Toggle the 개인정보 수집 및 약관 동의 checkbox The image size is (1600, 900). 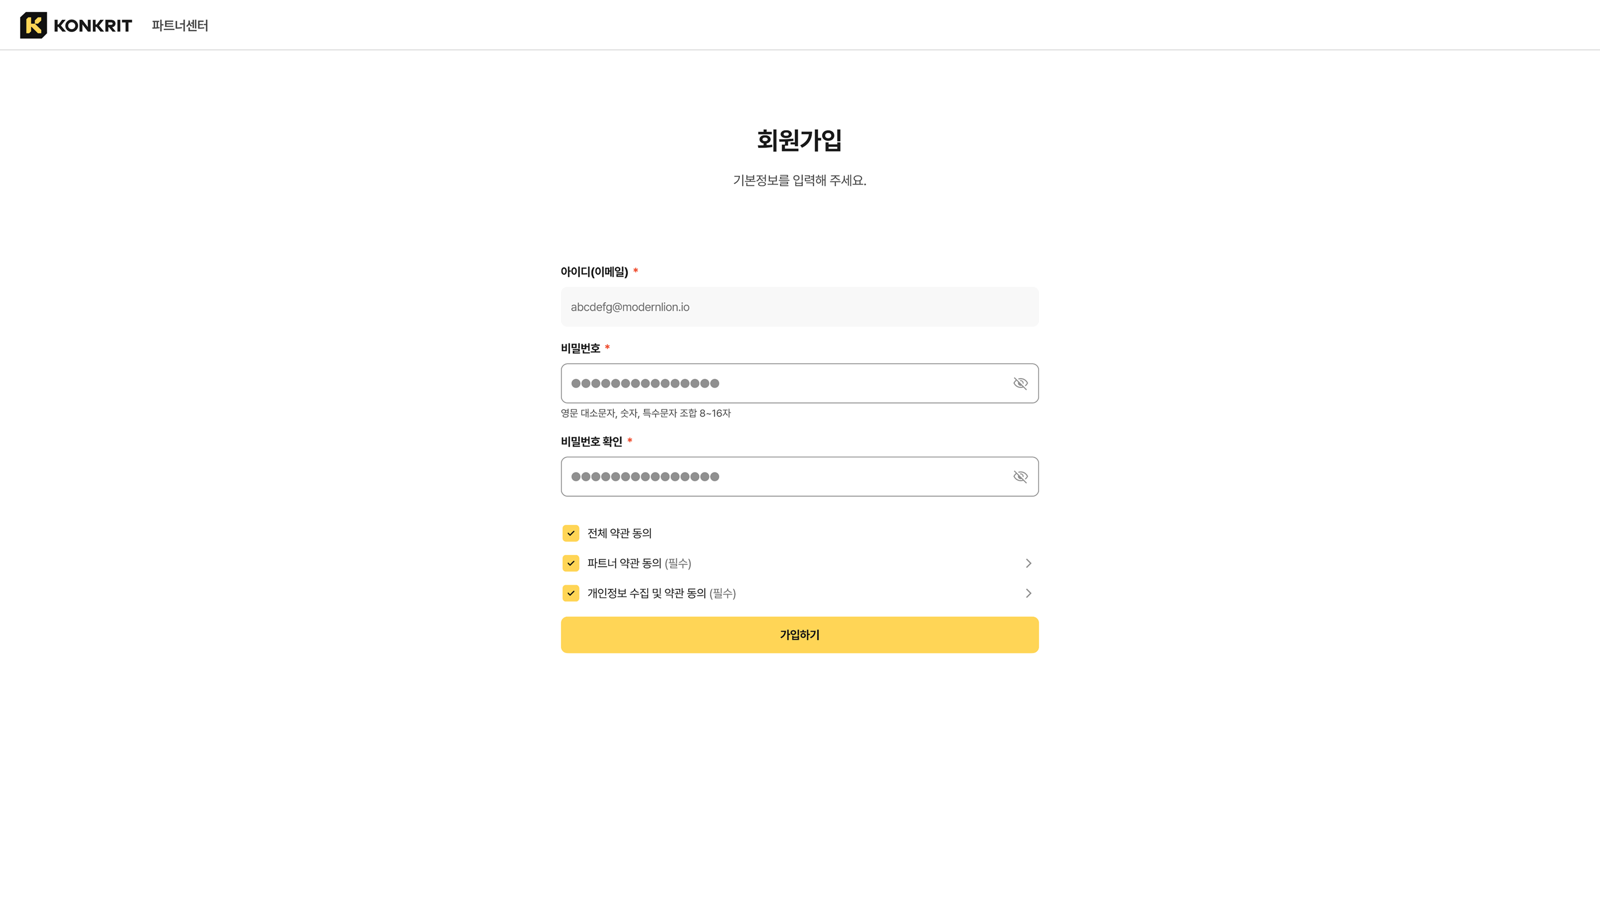[x=571, y=593]
